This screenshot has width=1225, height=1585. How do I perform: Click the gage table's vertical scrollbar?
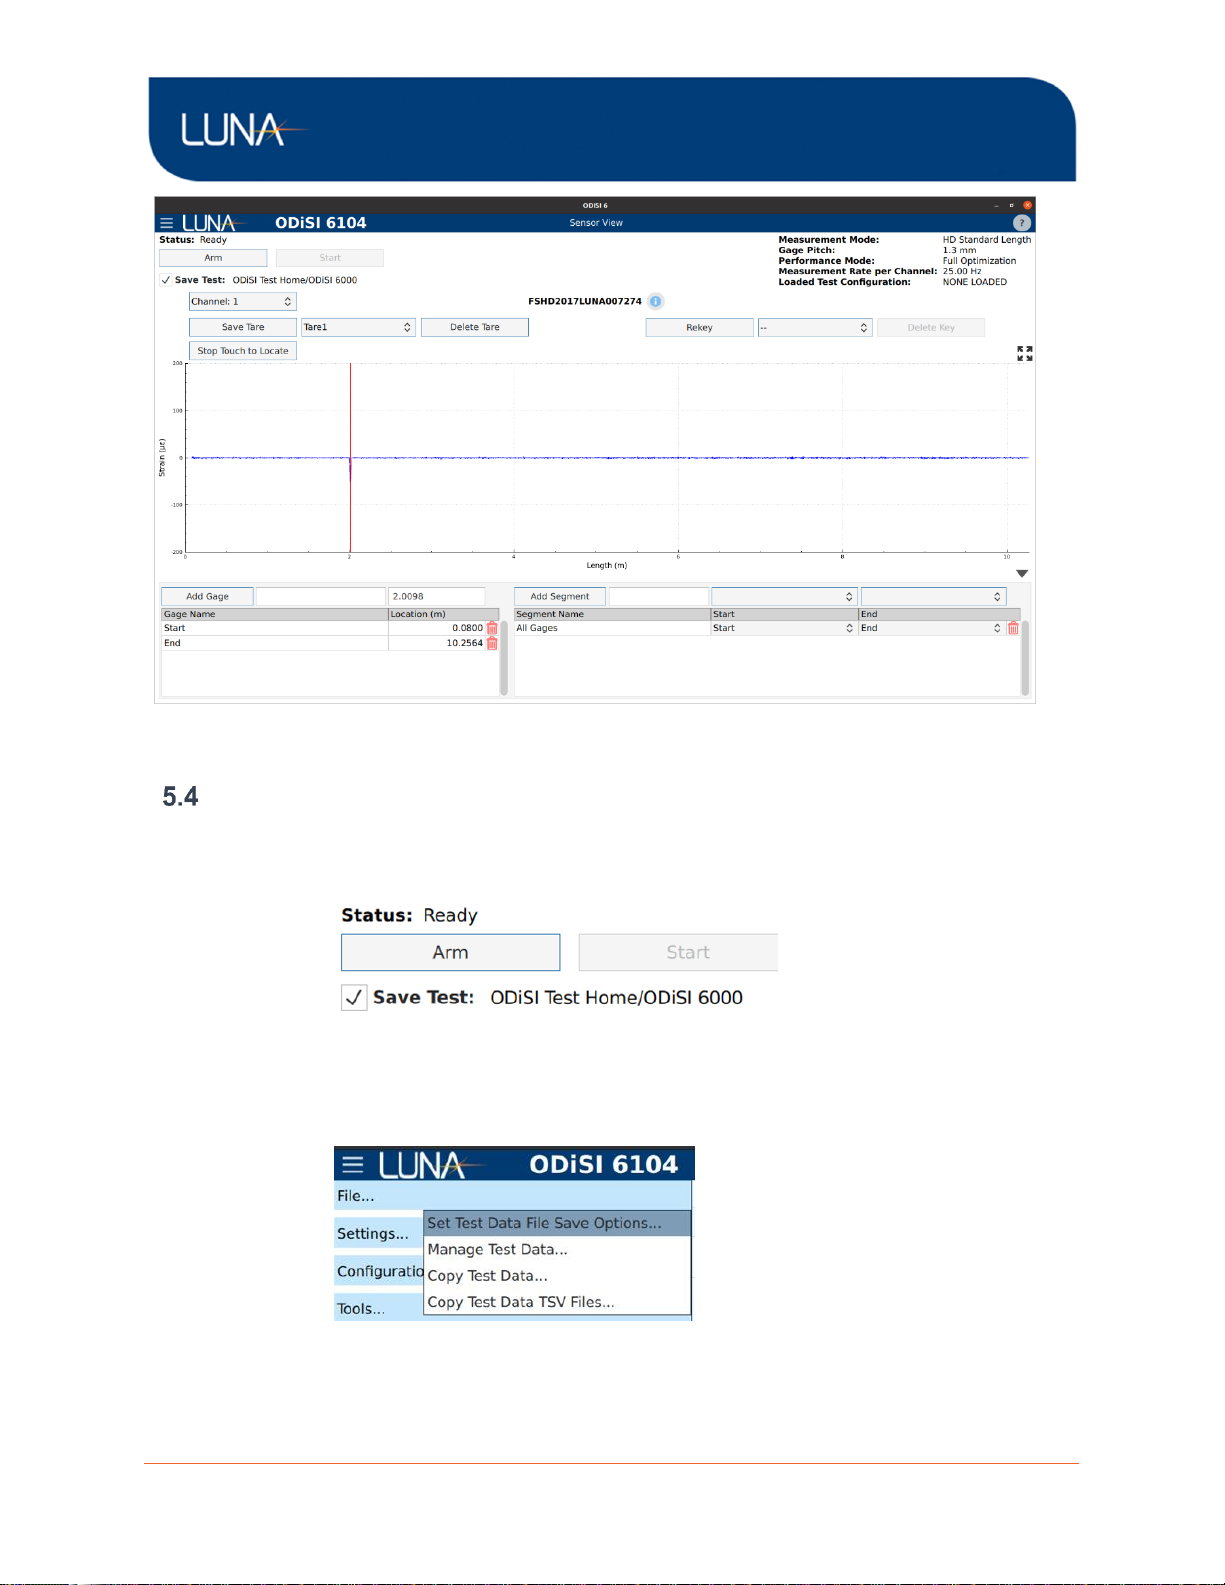pyautogui.click(x=504, y=657)
